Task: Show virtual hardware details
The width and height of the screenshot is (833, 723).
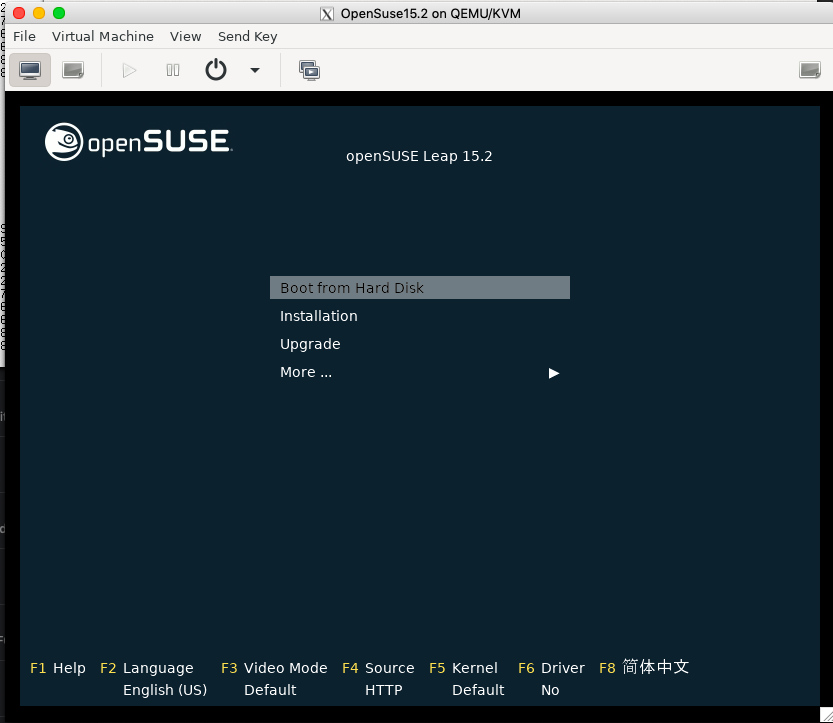Action: 73,70
